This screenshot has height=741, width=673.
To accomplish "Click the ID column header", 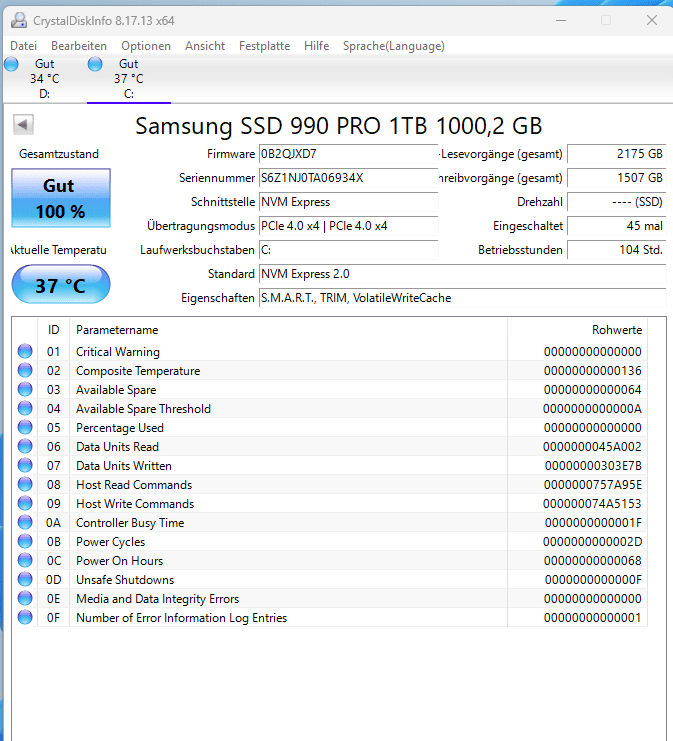I will 53,329.
